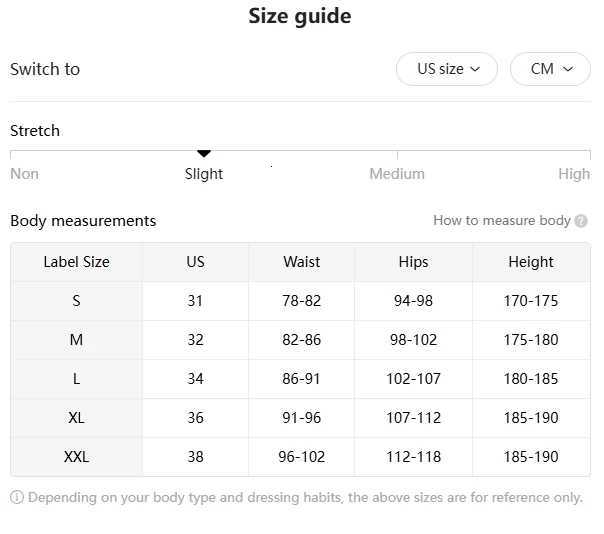Select the High stretch label
Screen dimensions: 604x534
pyautogui.click(x=574, y=174)
